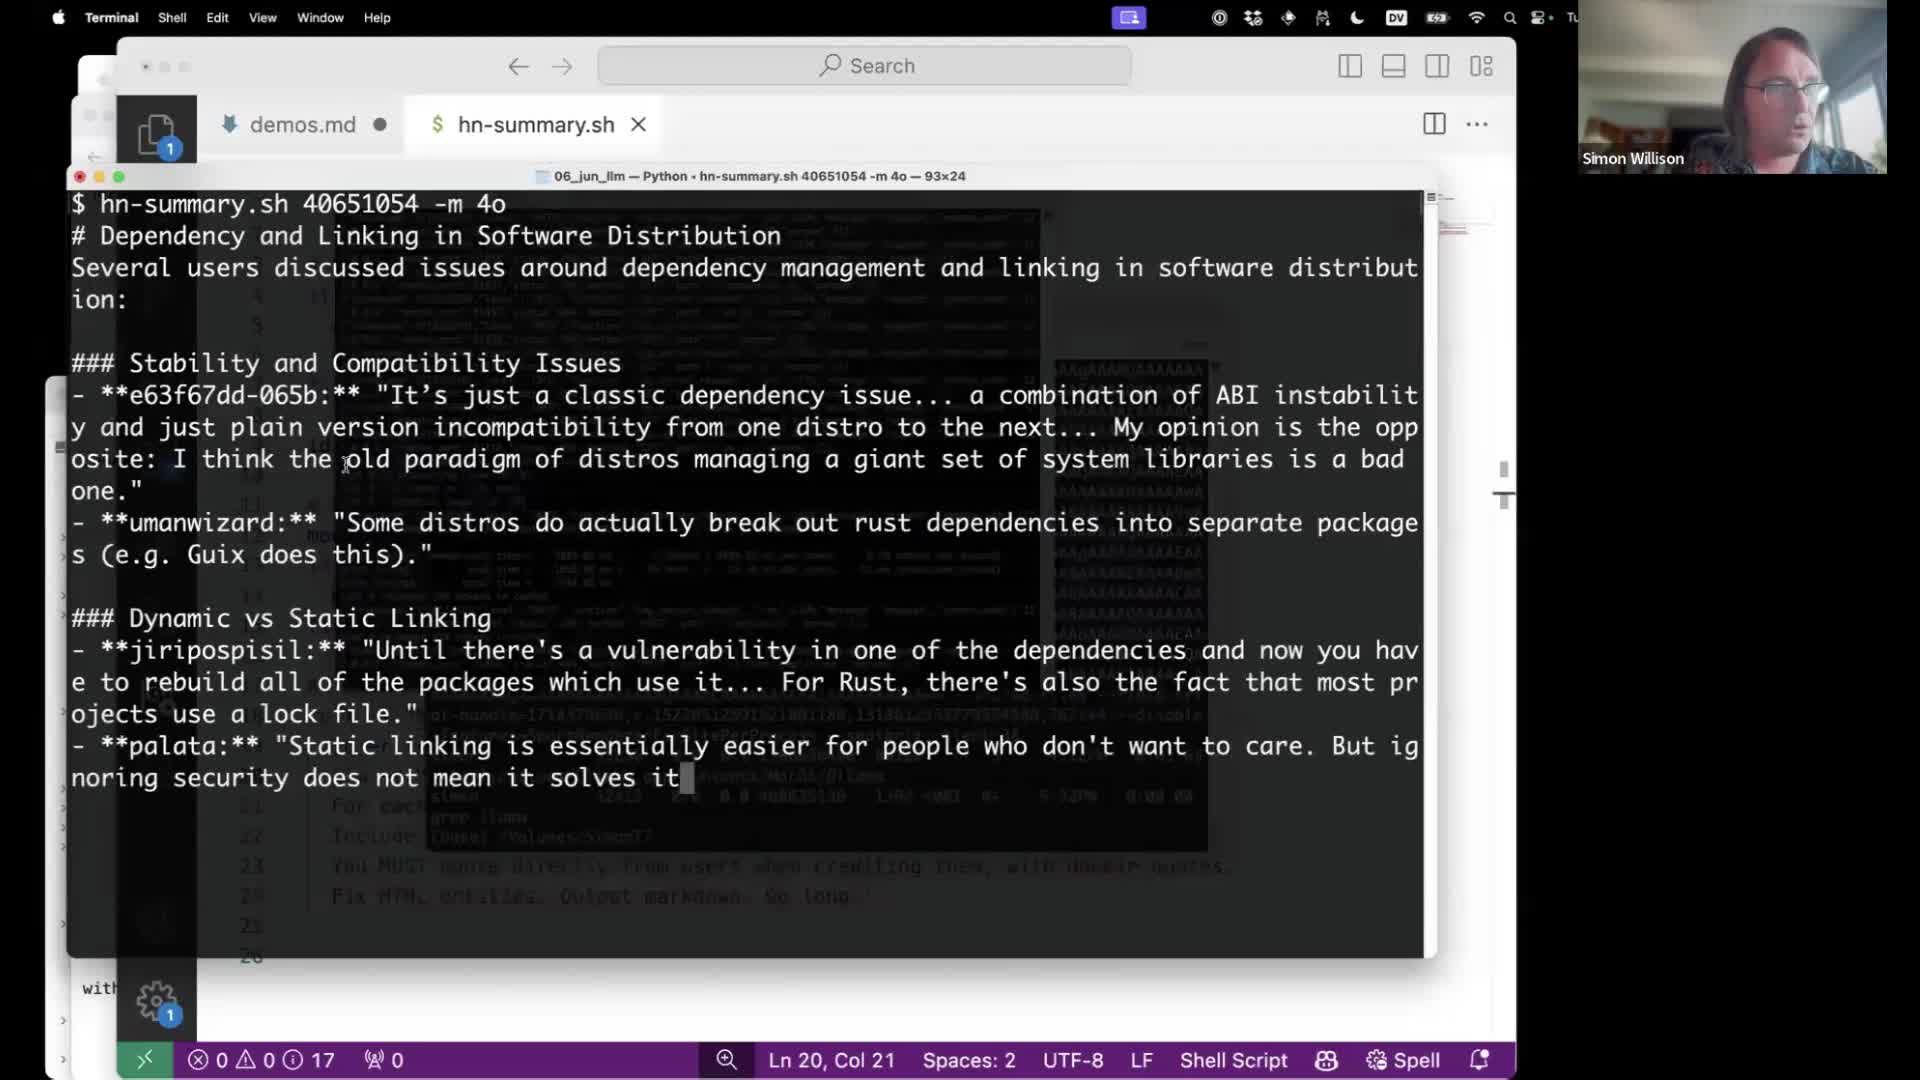Switch to the demos.md tab
This screenshot has height=1080, width=1920.
(303, 124)
